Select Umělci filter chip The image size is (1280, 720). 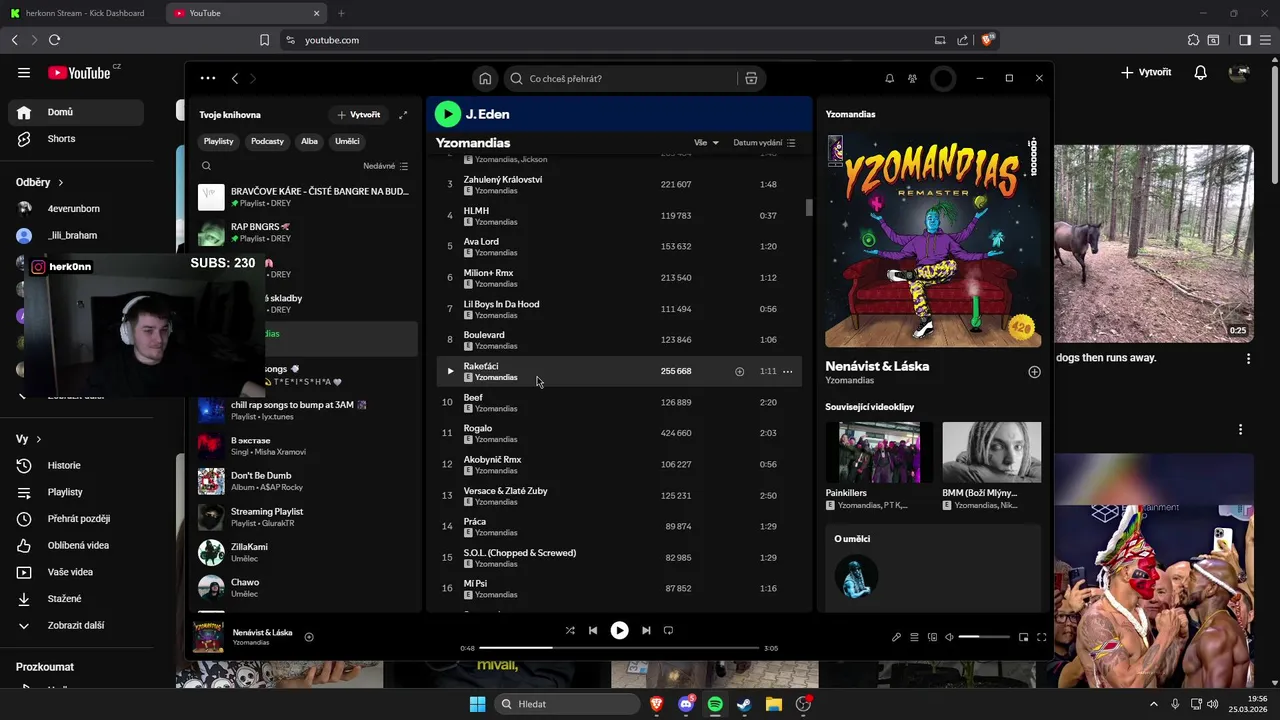click(x=347, y=141)
